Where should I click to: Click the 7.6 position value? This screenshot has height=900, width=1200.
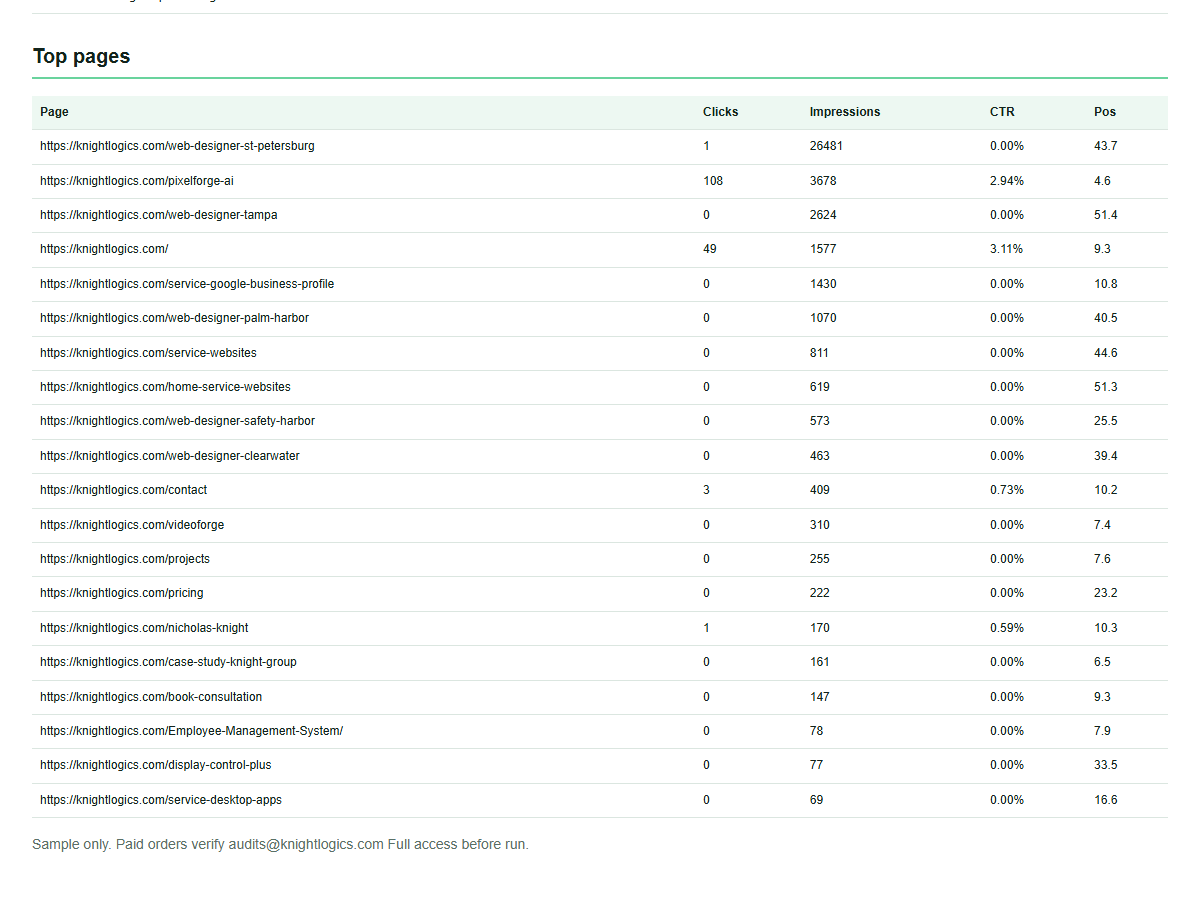[x=1102, y=559]
